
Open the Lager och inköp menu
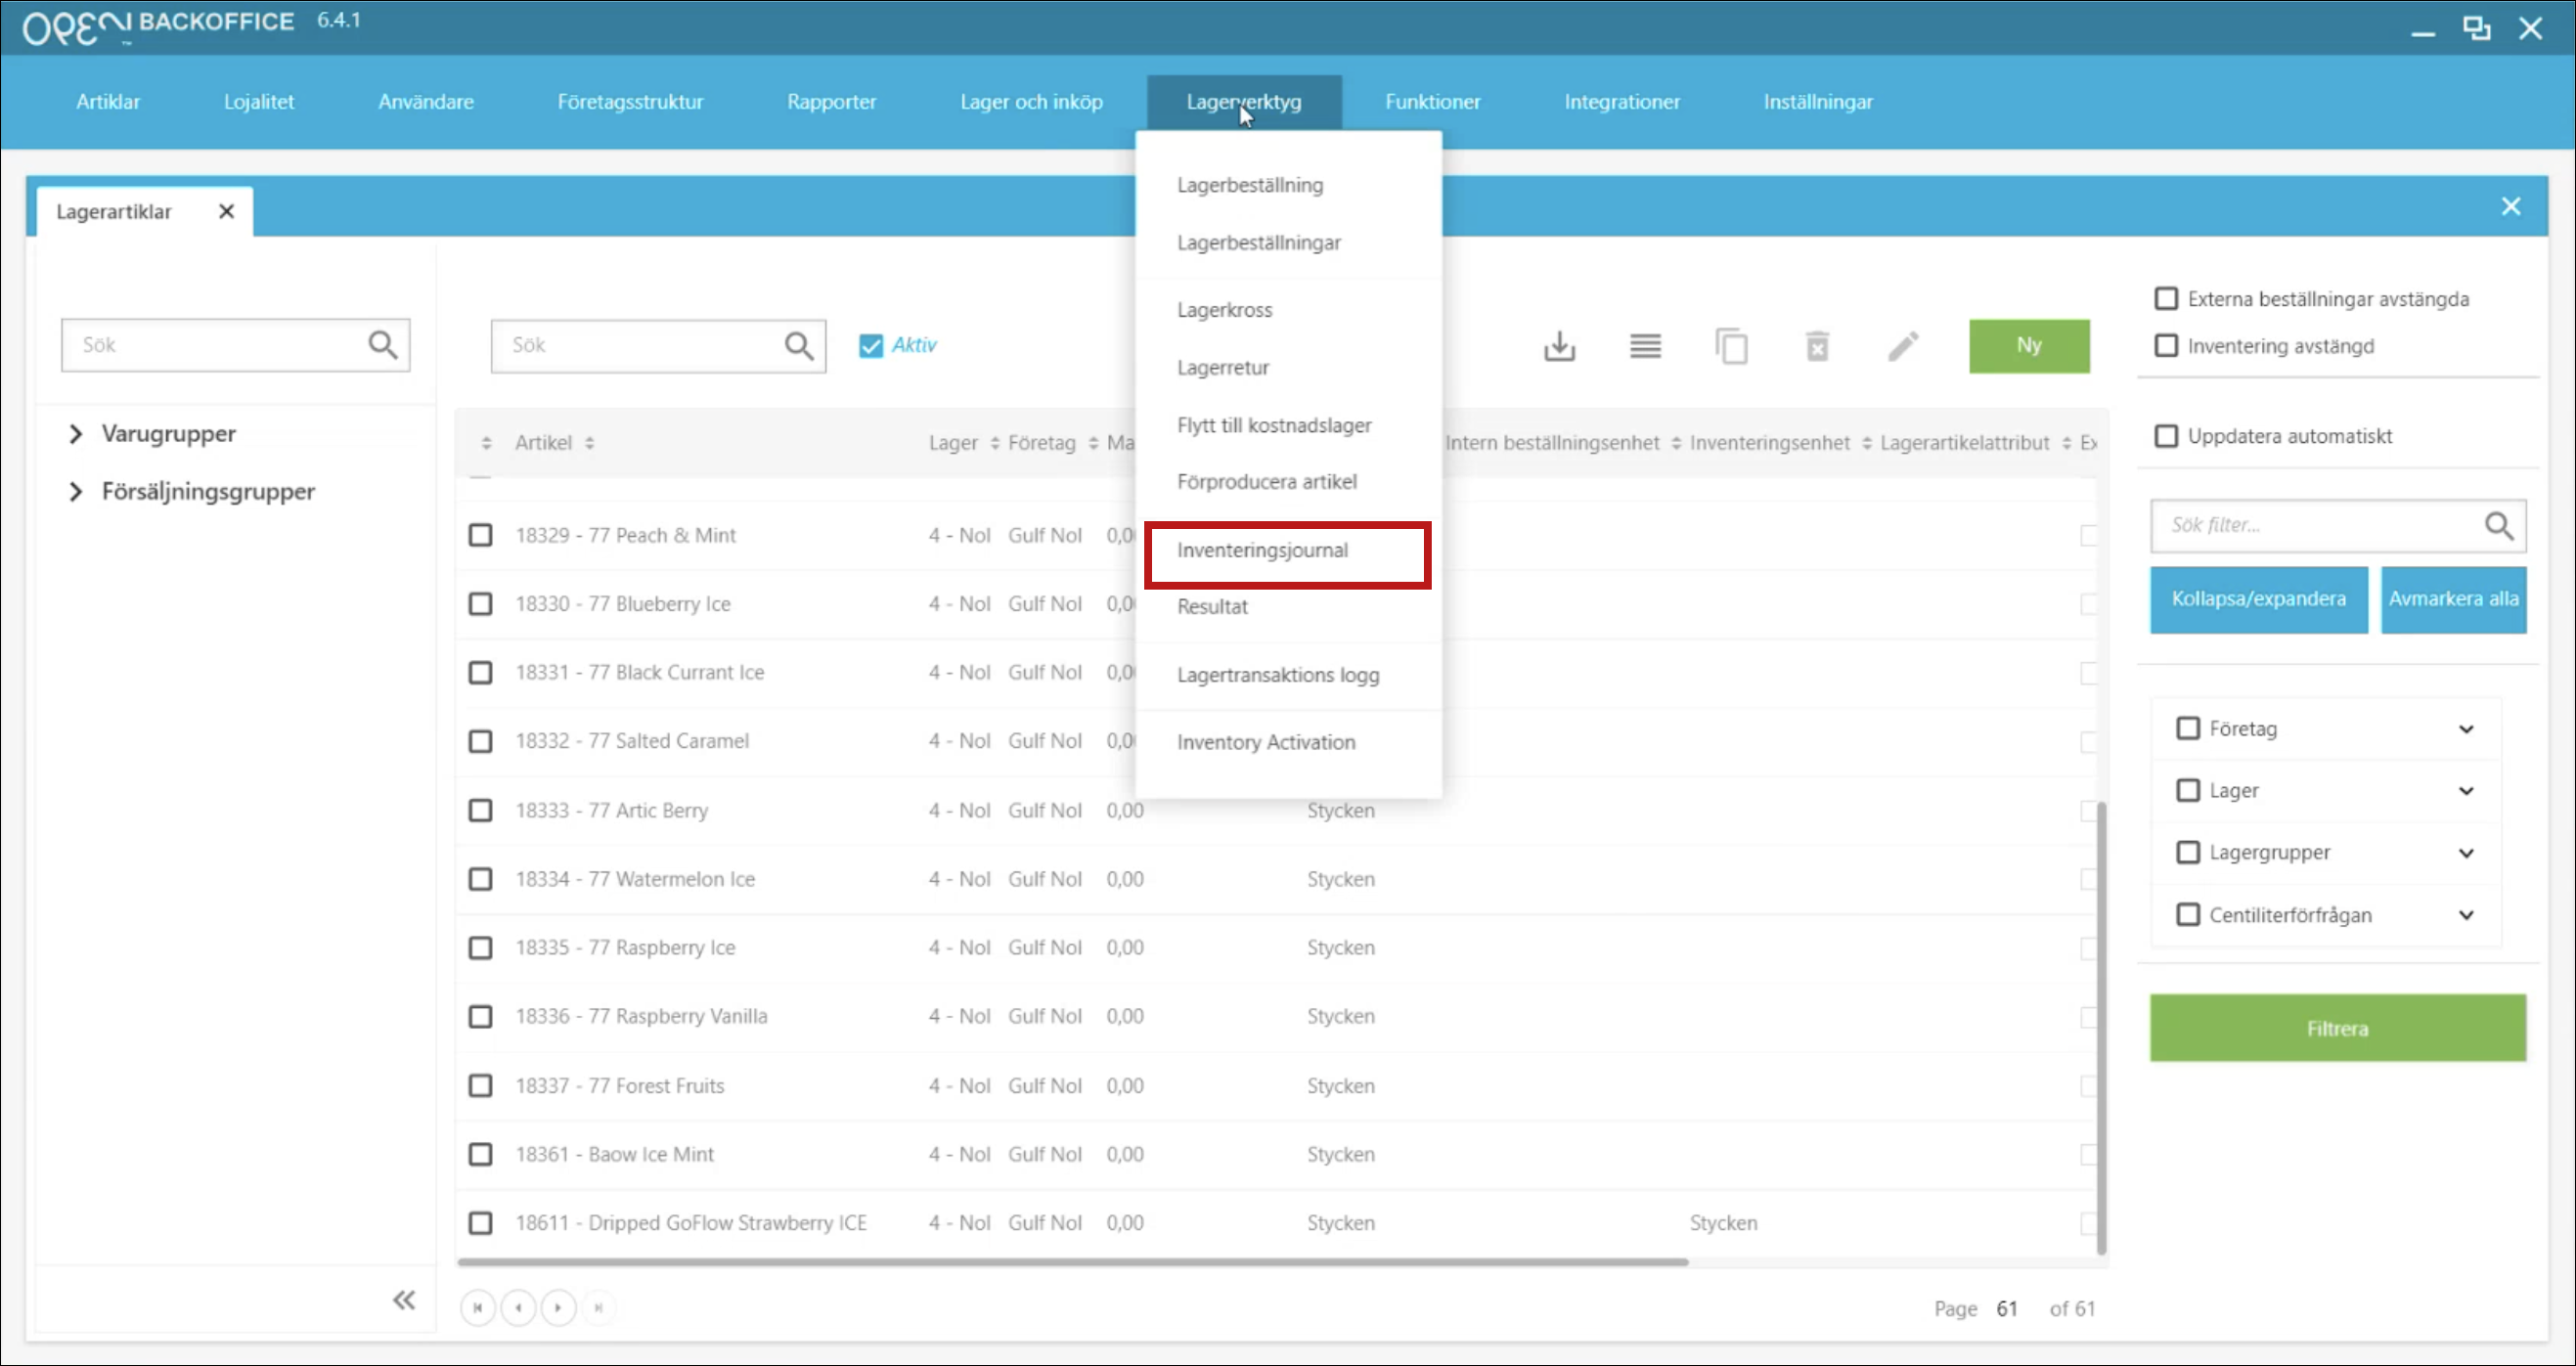coord(1031,101)
